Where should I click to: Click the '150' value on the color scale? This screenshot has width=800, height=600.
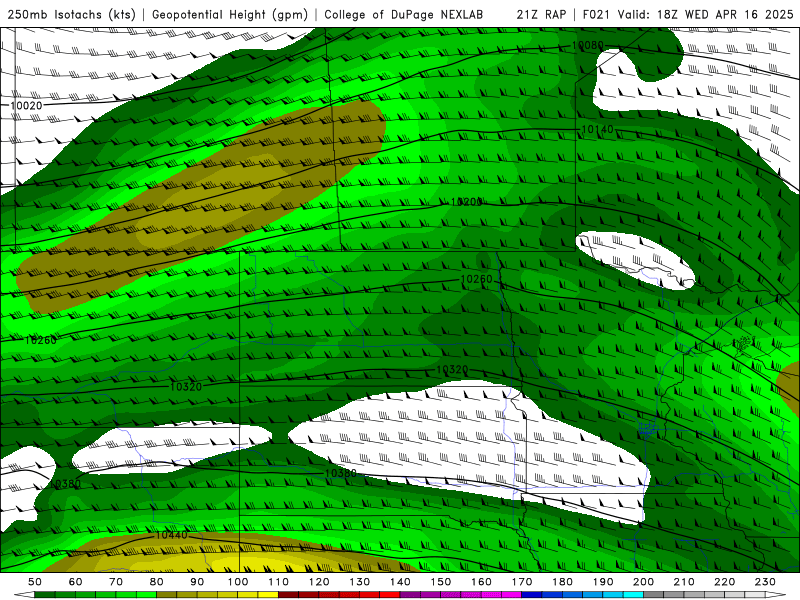441,582
